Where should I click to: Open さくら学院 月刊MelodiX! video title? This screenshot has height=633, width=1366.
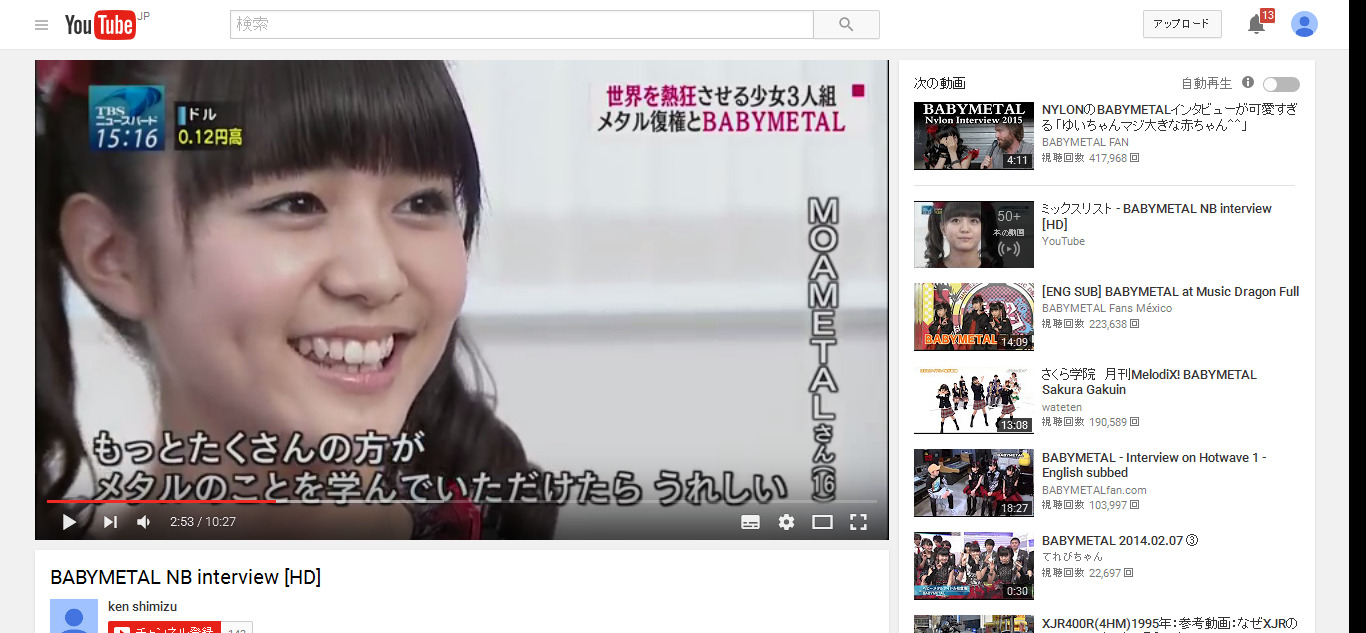point(1149,382)
